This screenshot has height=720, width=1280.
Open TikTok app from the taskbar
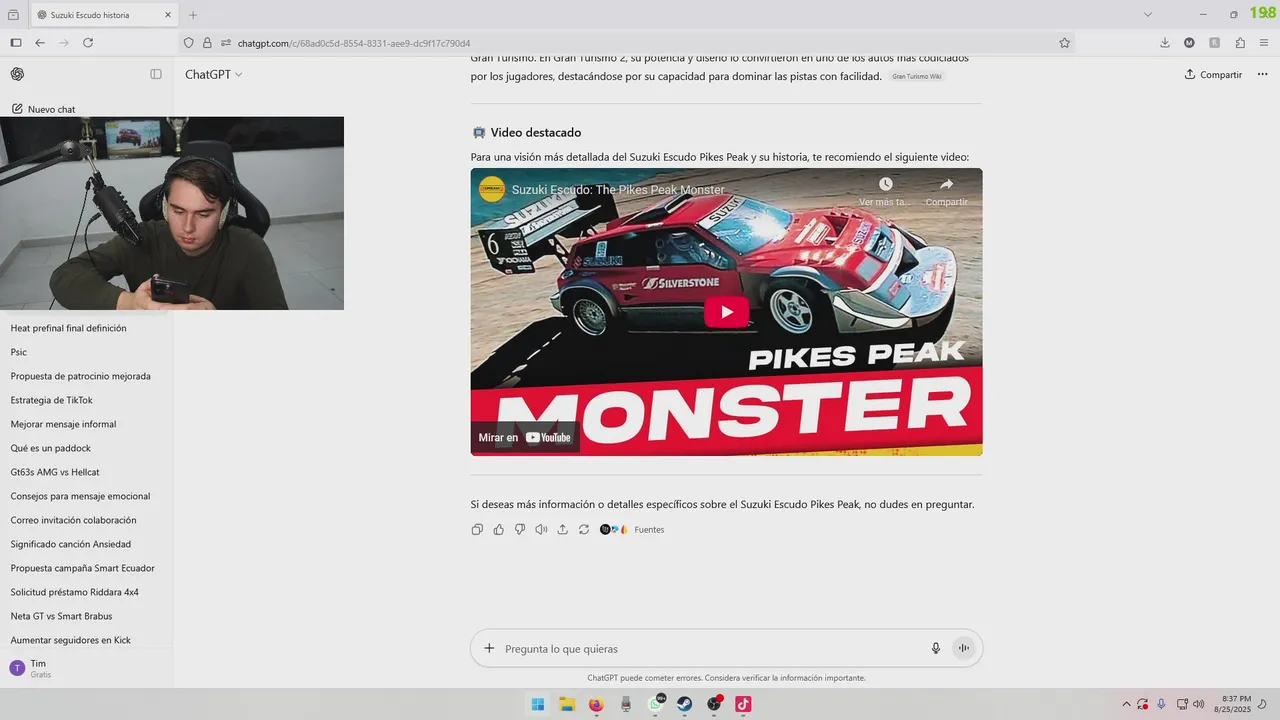tap(743, 704)
